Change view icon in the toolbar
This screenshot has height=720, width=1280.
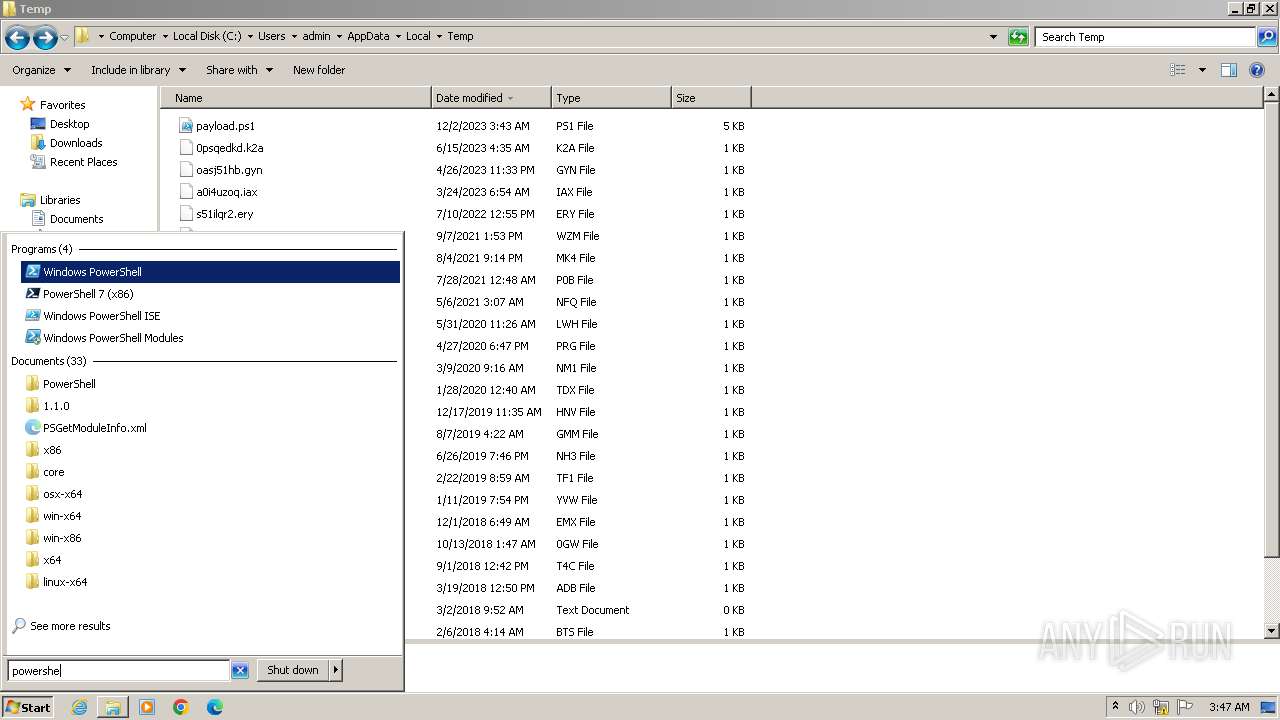coord(1178,70)
